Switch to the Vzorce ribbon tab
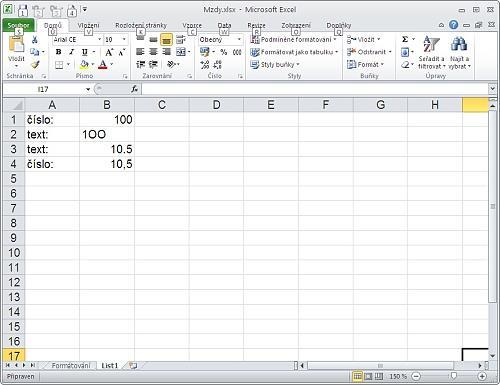The width and height of the screenshot is (500, 385). click(192, 25)
